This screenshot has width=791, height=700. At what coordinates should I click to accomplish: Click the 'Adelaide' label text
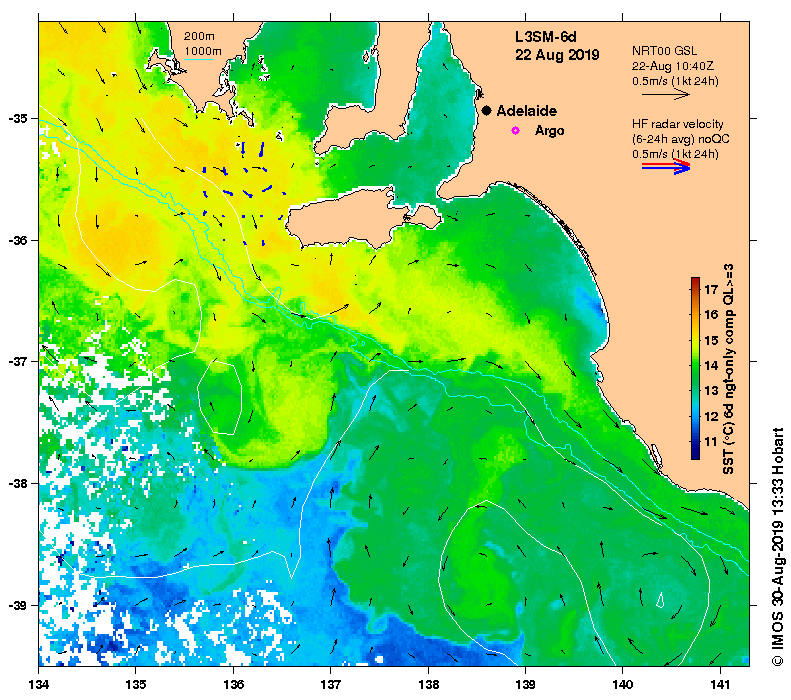click(x=527, y=111)
